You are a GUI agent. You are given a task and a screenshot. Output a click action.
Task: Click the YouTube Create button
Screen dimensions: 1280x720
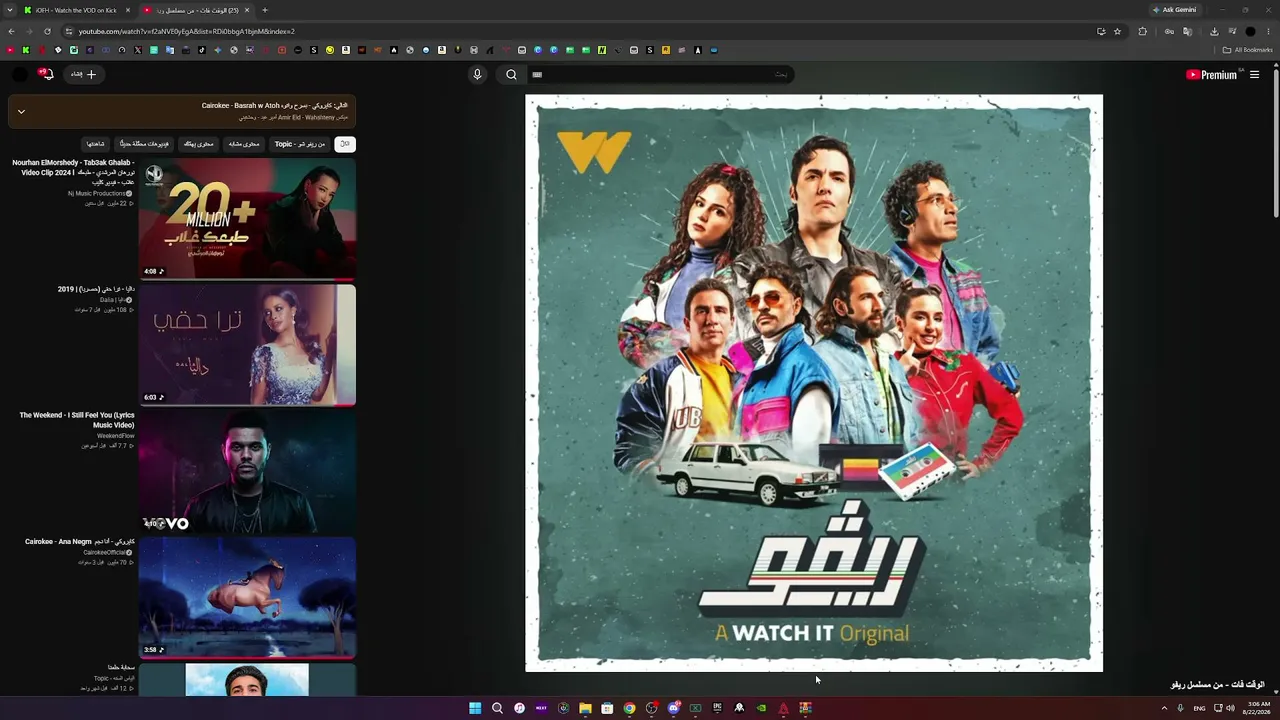[82, 74]
